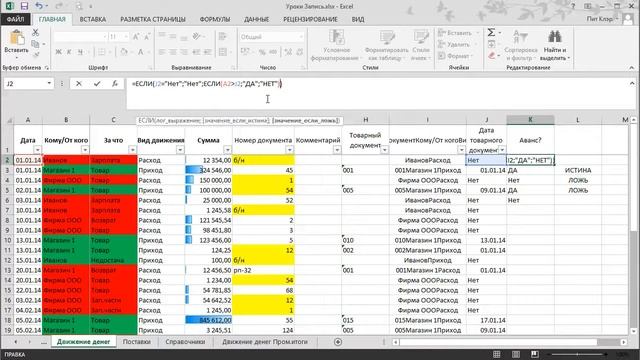This screenshot has height=360, width=640.
Task: Open filter dropdown for Сумма column
Action: 227,150
